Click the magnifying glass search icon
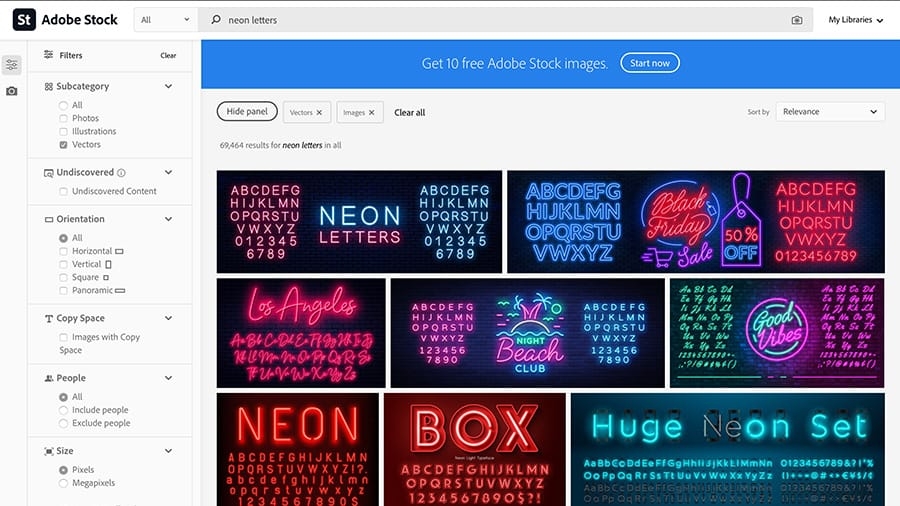The height and width of the screenshot is (506, 900). pos(216,20)
